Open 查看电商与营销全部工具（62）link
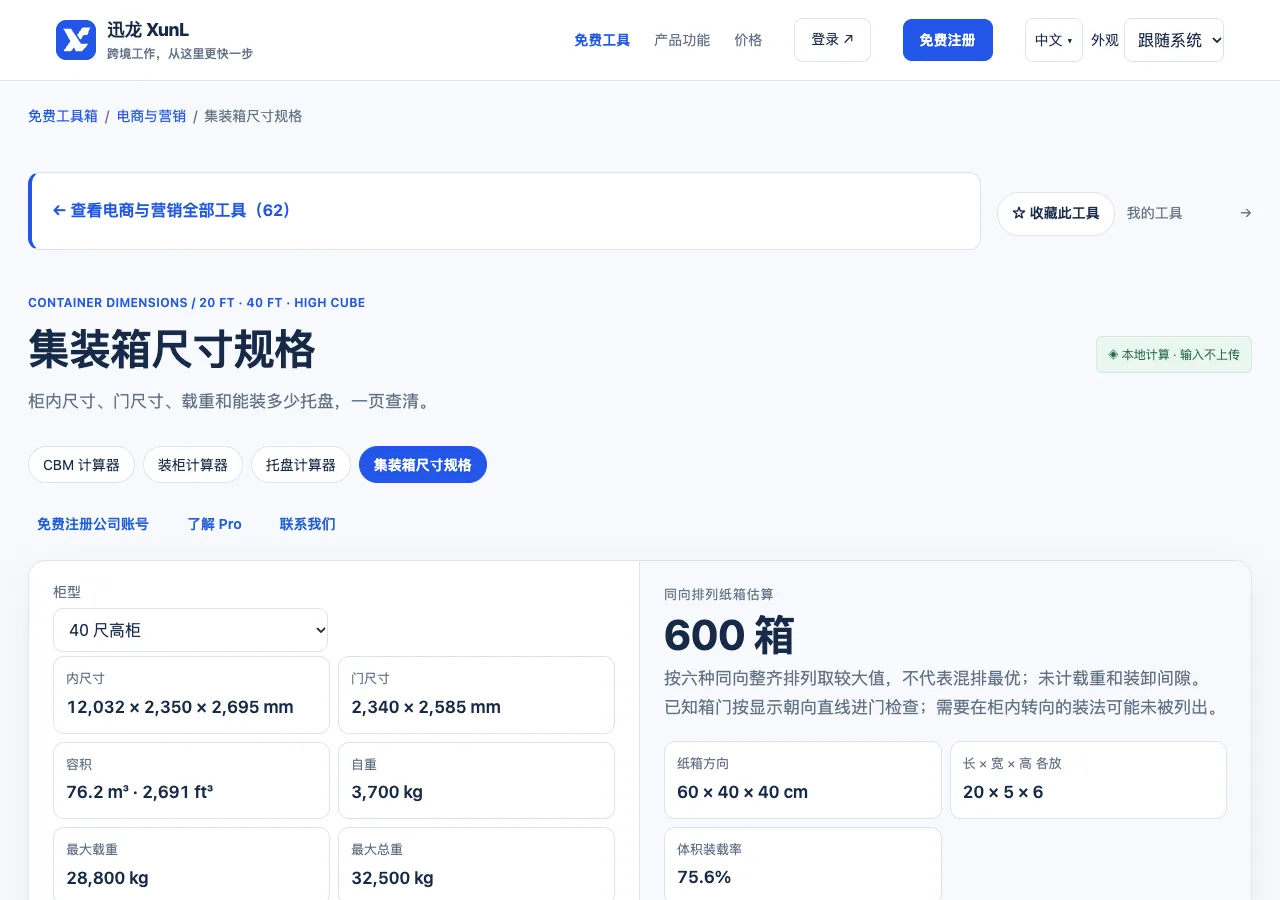The image size is (1280, 900). [x=171, y=211]
